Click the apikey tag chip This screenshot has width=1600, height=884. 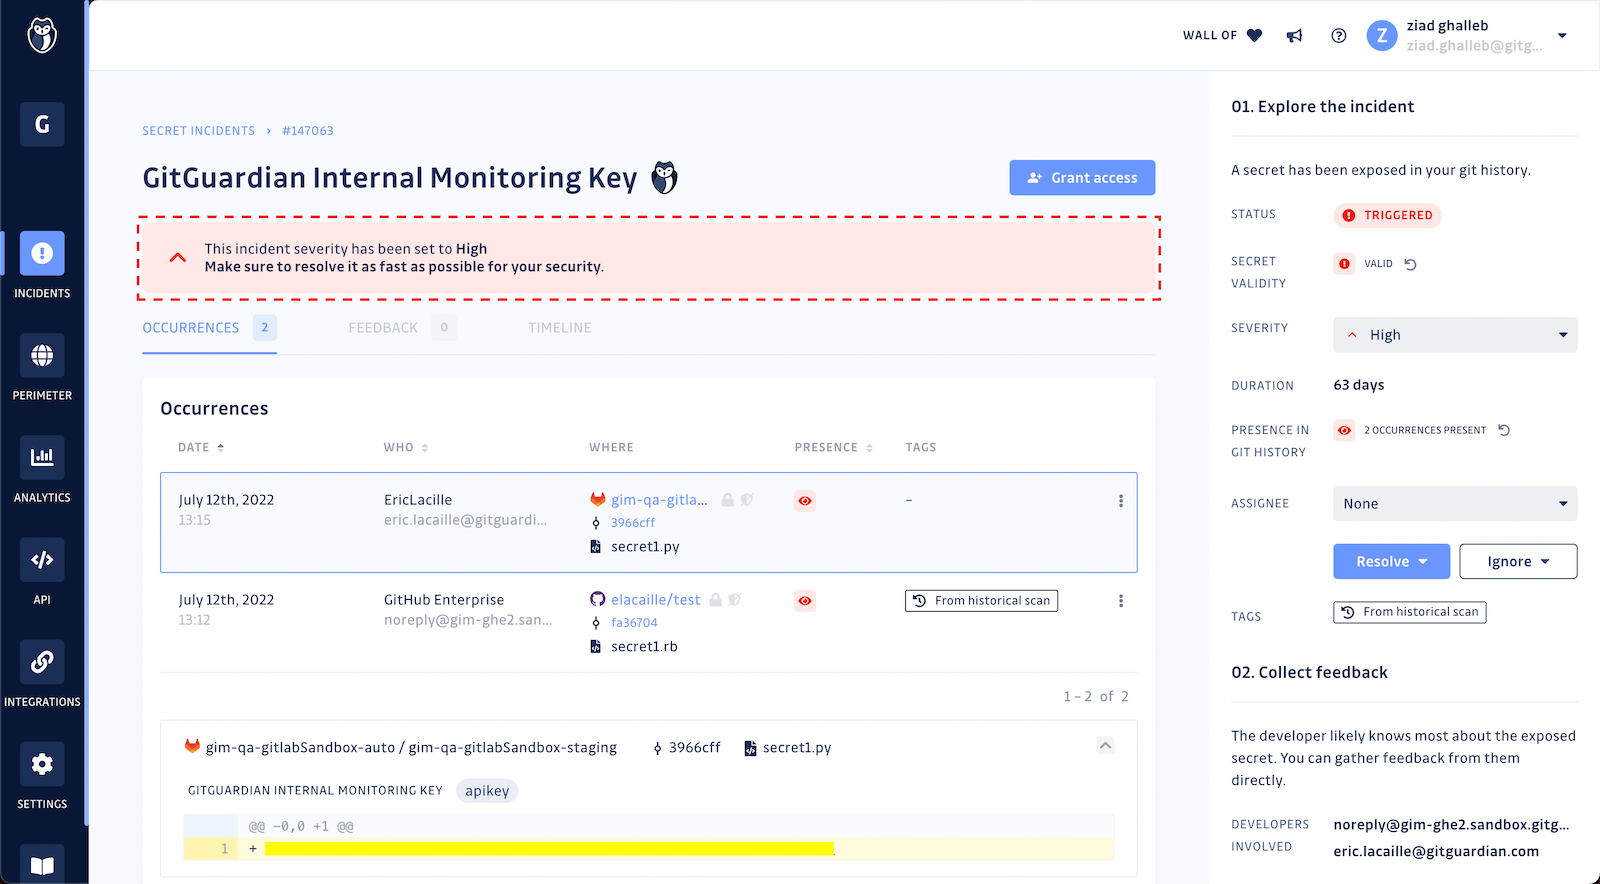(487, 791)
